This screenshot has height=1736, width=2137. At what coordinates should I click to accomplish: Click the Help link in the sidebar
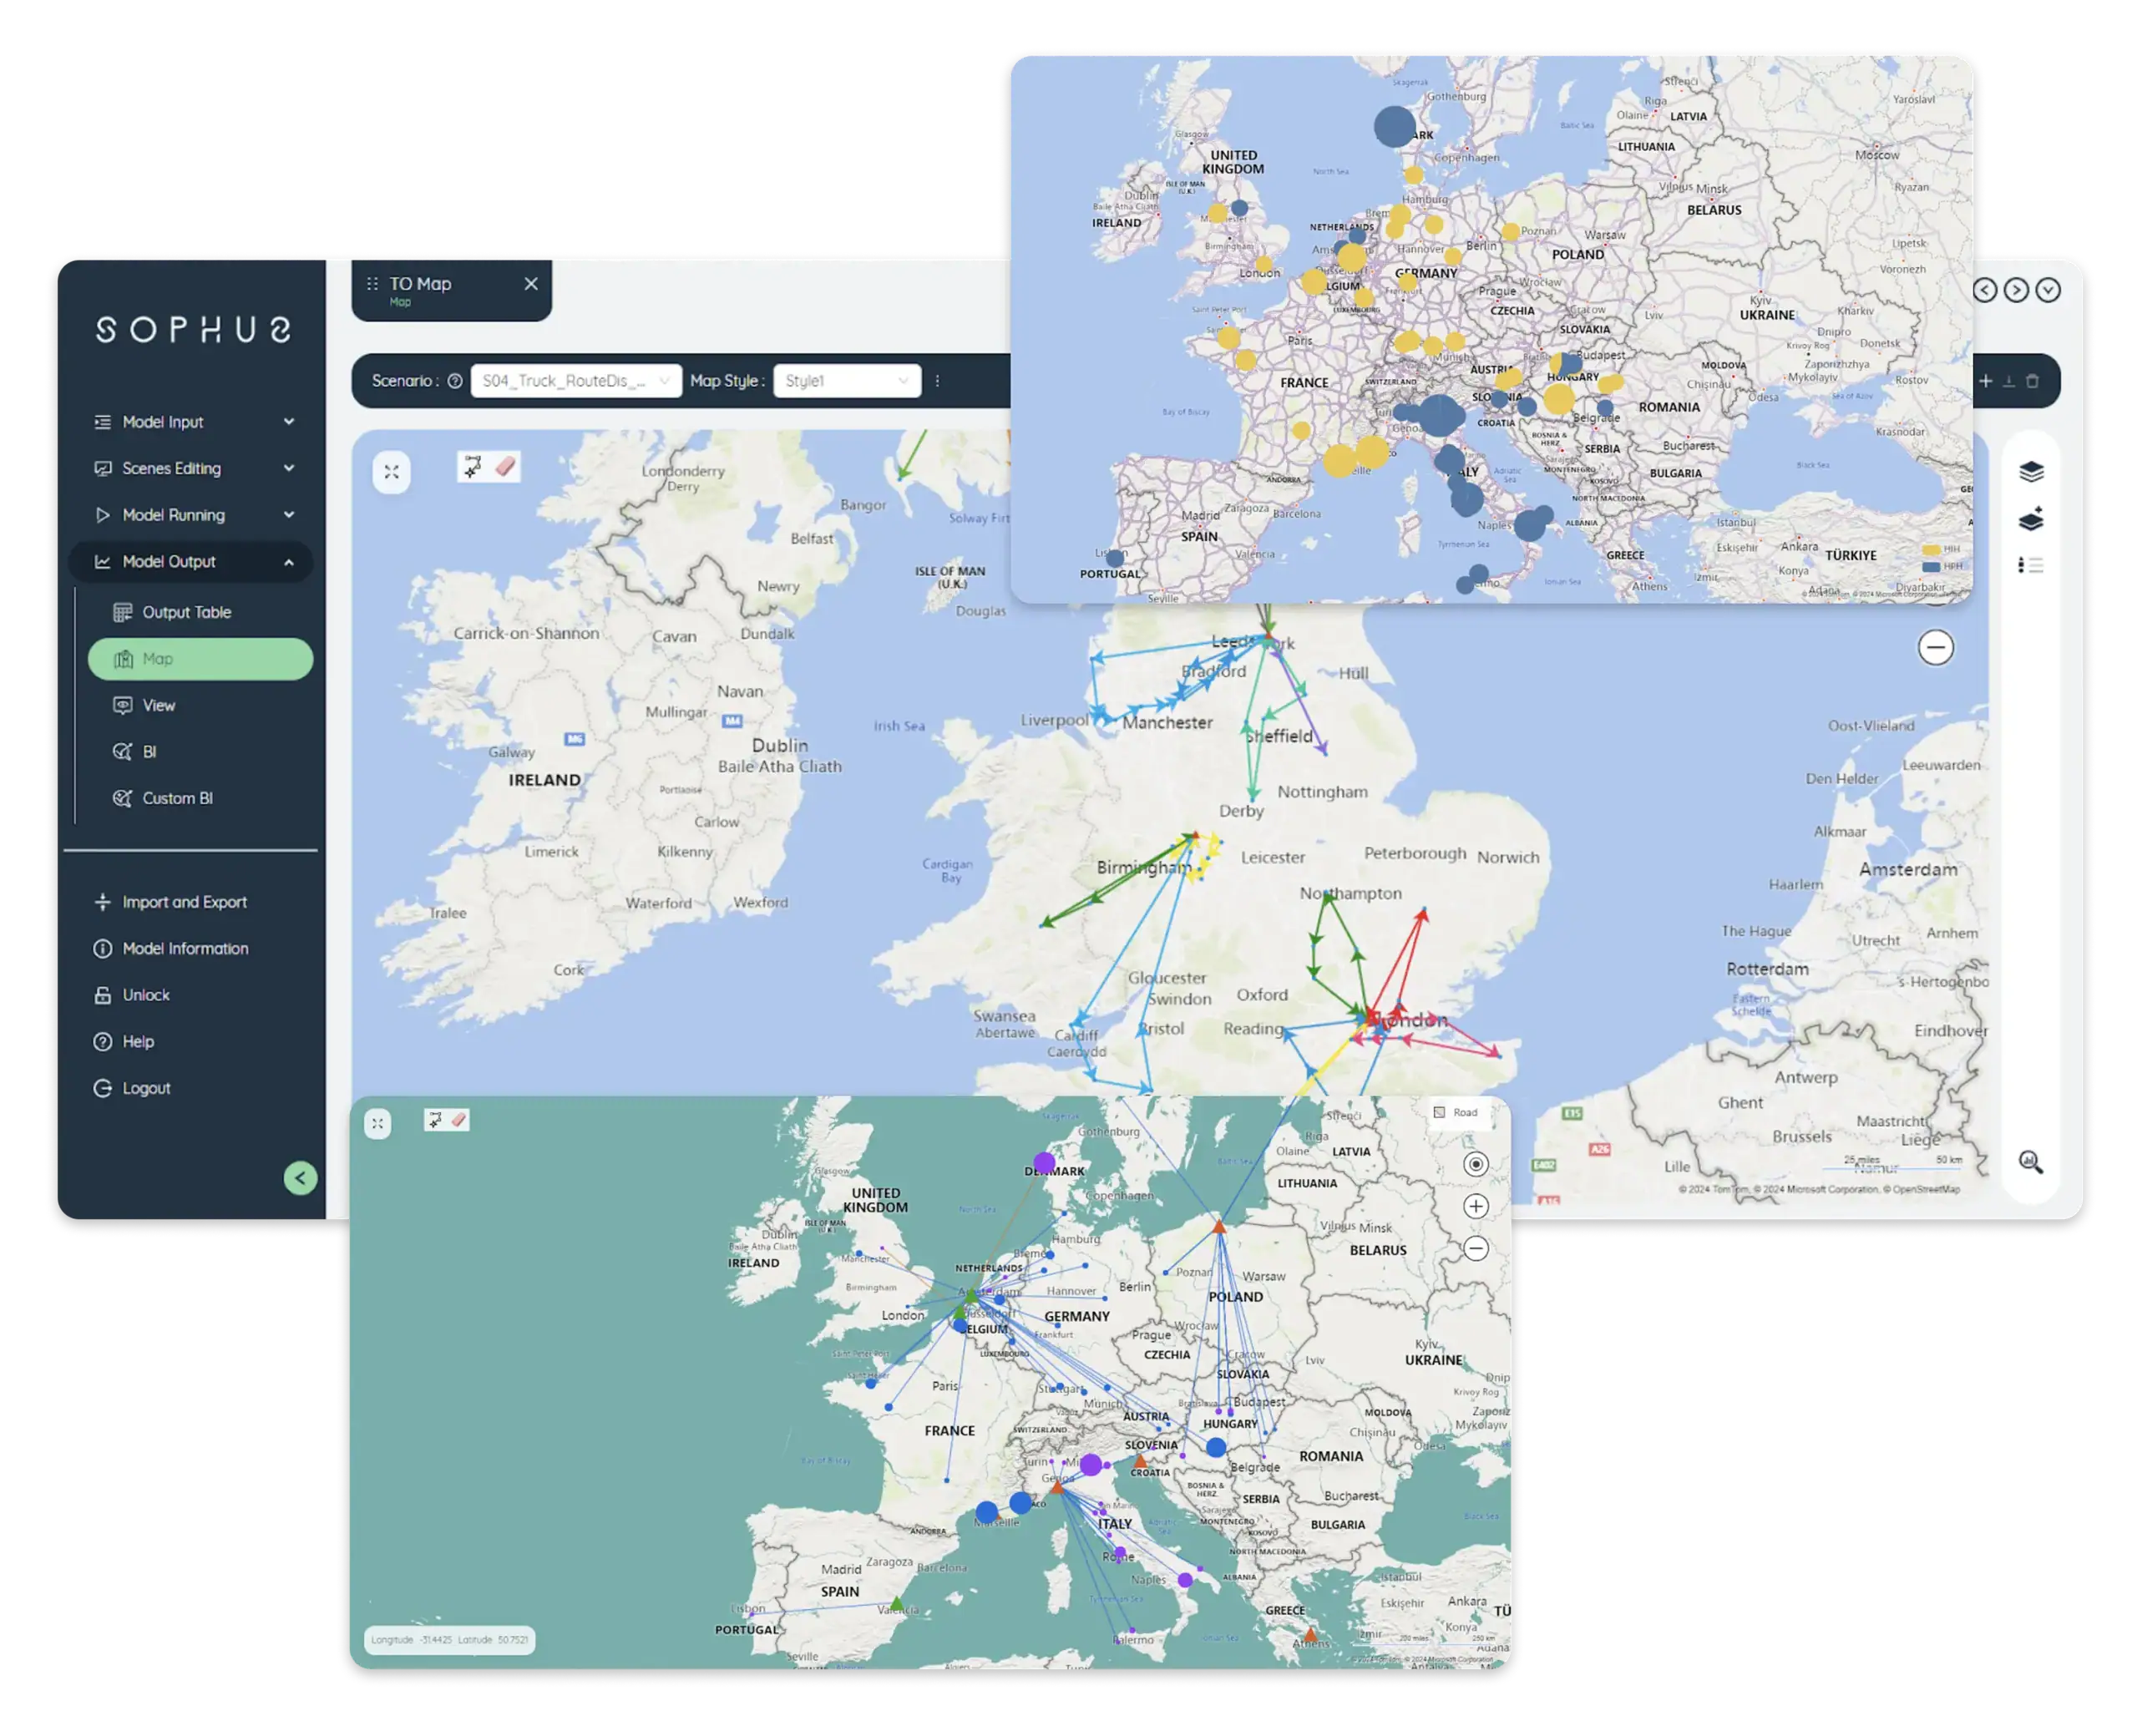coord(140,1041)
